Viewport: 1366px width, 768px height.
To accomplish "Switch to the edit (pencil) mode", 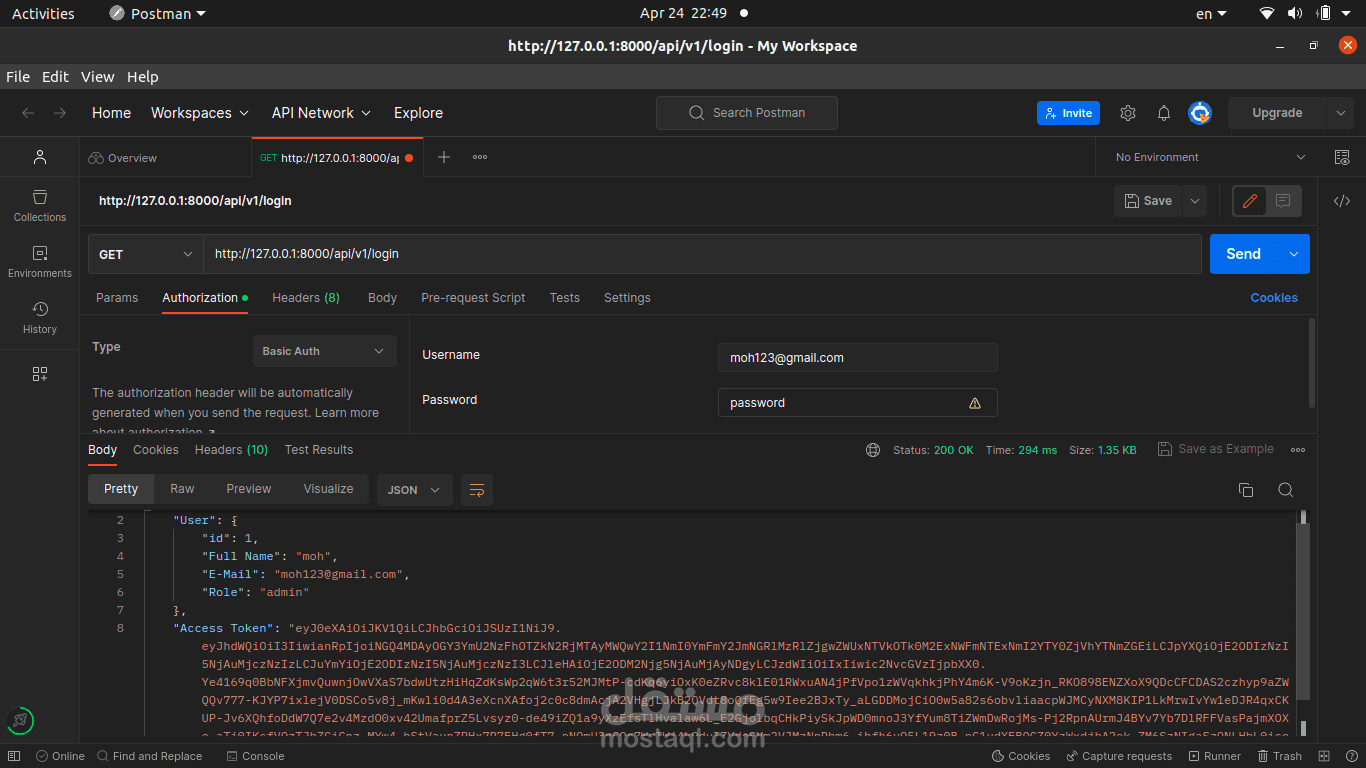I will coord(1249,201).
